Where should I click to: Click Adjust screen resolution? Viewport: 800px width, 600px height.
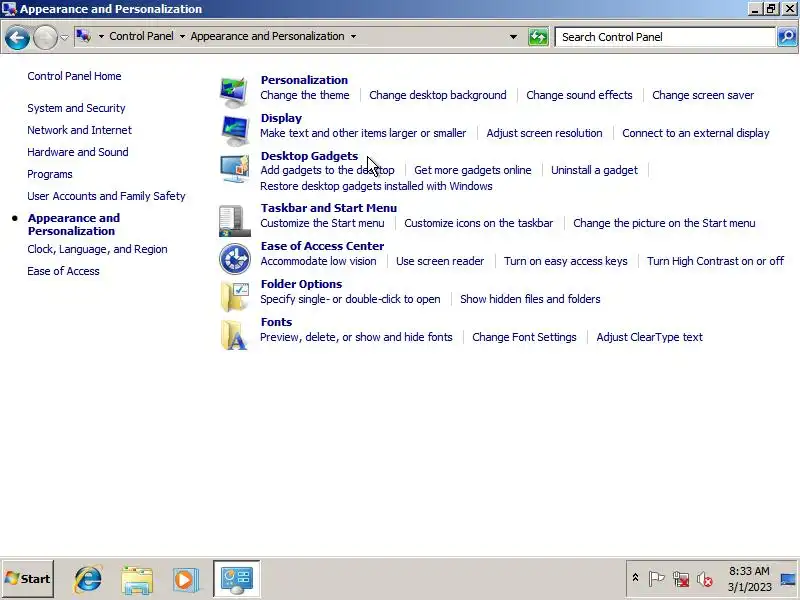[544, 133]
